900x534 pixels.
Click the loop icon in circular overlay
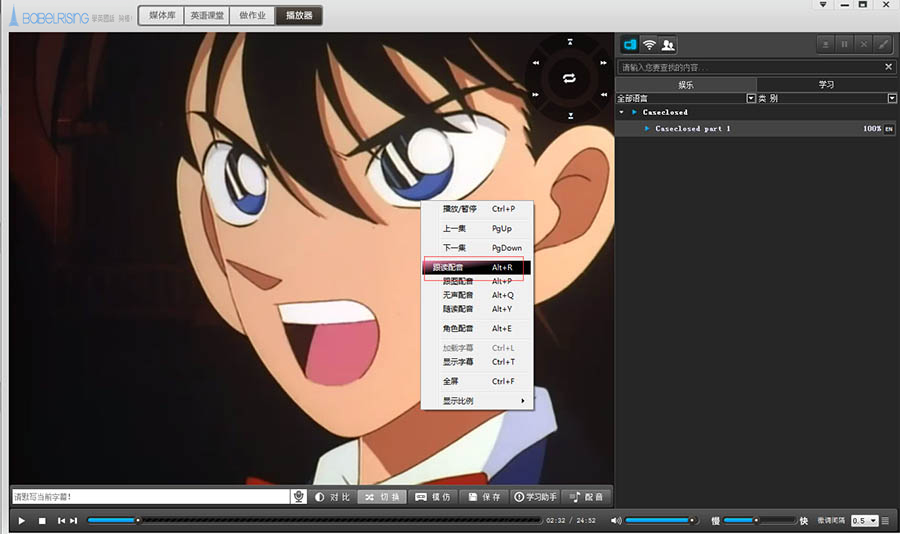569,78
